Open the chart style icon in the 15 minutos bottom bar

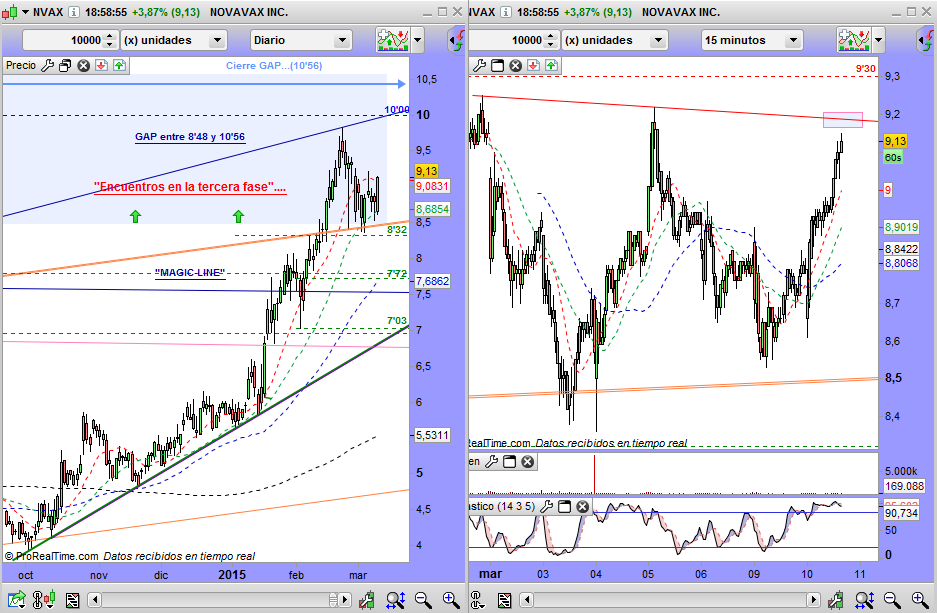click(476, 599)
